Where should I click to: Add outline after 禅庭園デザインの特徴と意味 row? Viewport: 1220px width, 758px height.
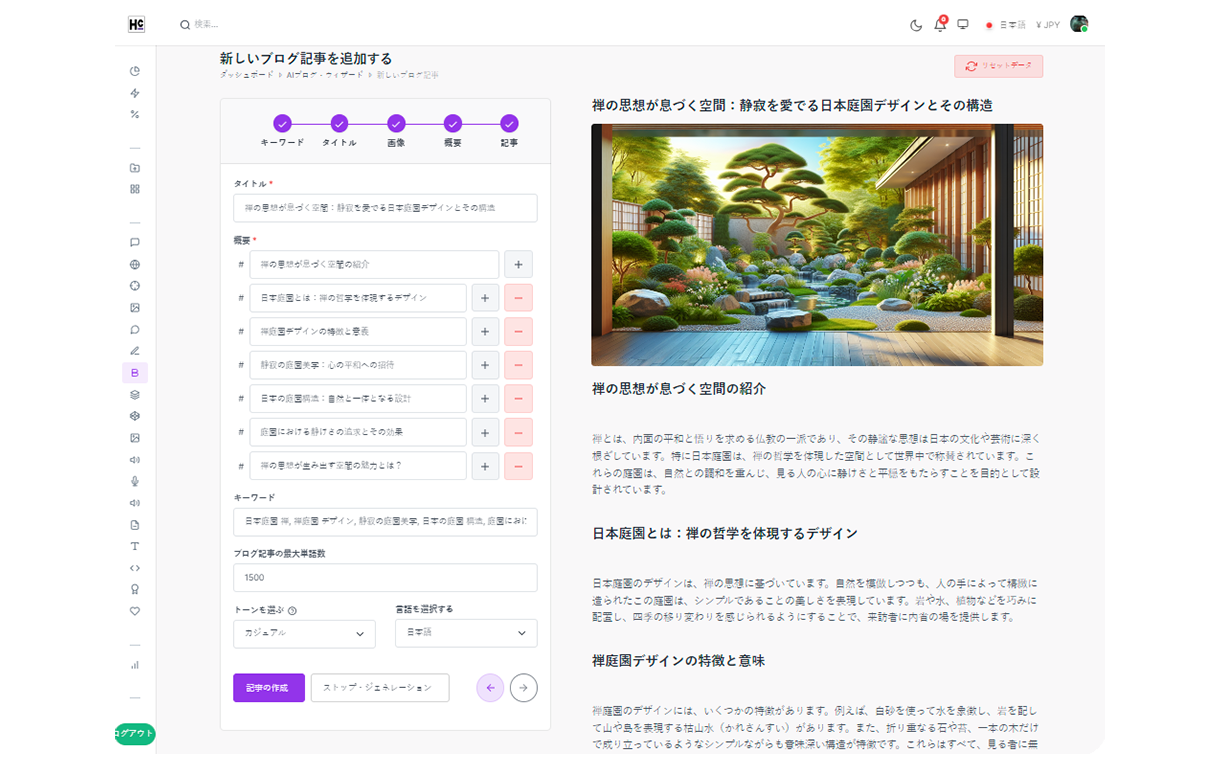tap(485, 331)
